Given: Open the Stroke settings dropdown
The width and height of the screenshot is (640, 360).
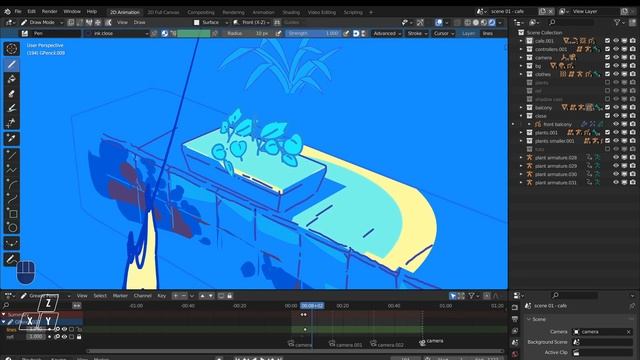Looking at the screenshot, I should 416,33.
